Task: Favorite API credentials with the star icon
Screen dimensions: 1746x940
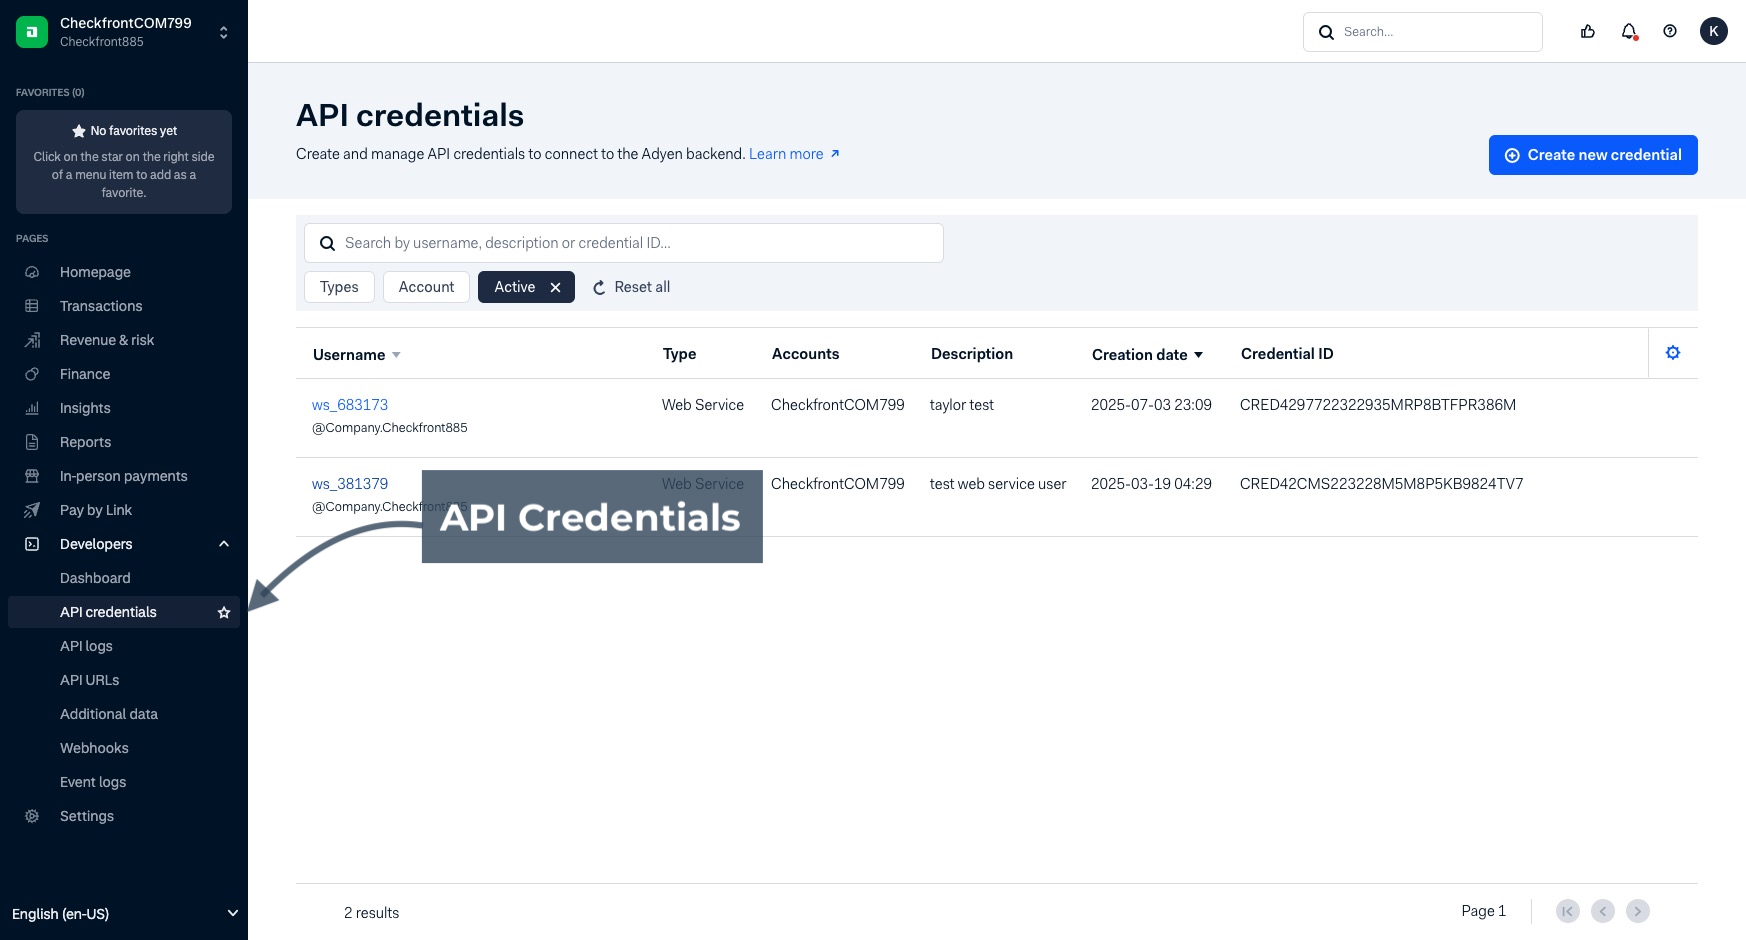Action: pyautogui.click(x=224, y=612)
